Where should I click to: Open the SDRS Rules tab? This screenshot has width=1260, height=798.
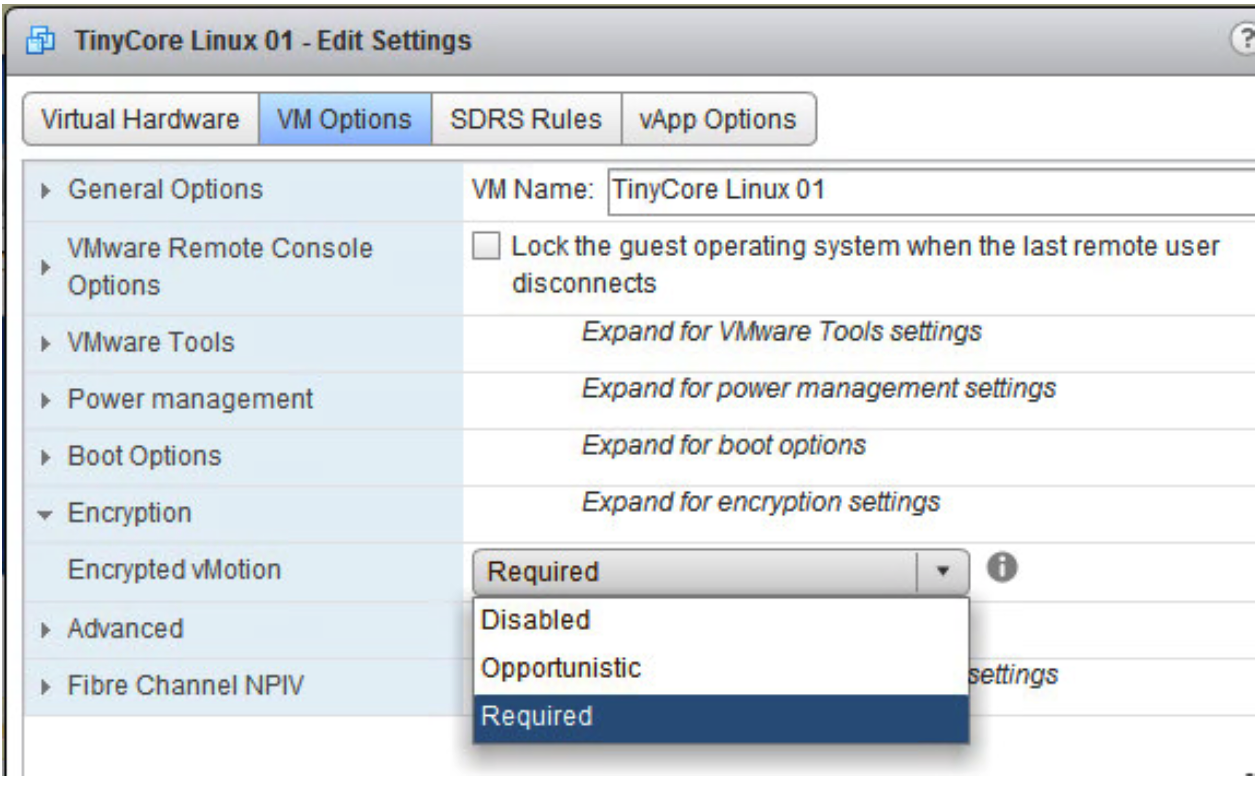[526, 120]
